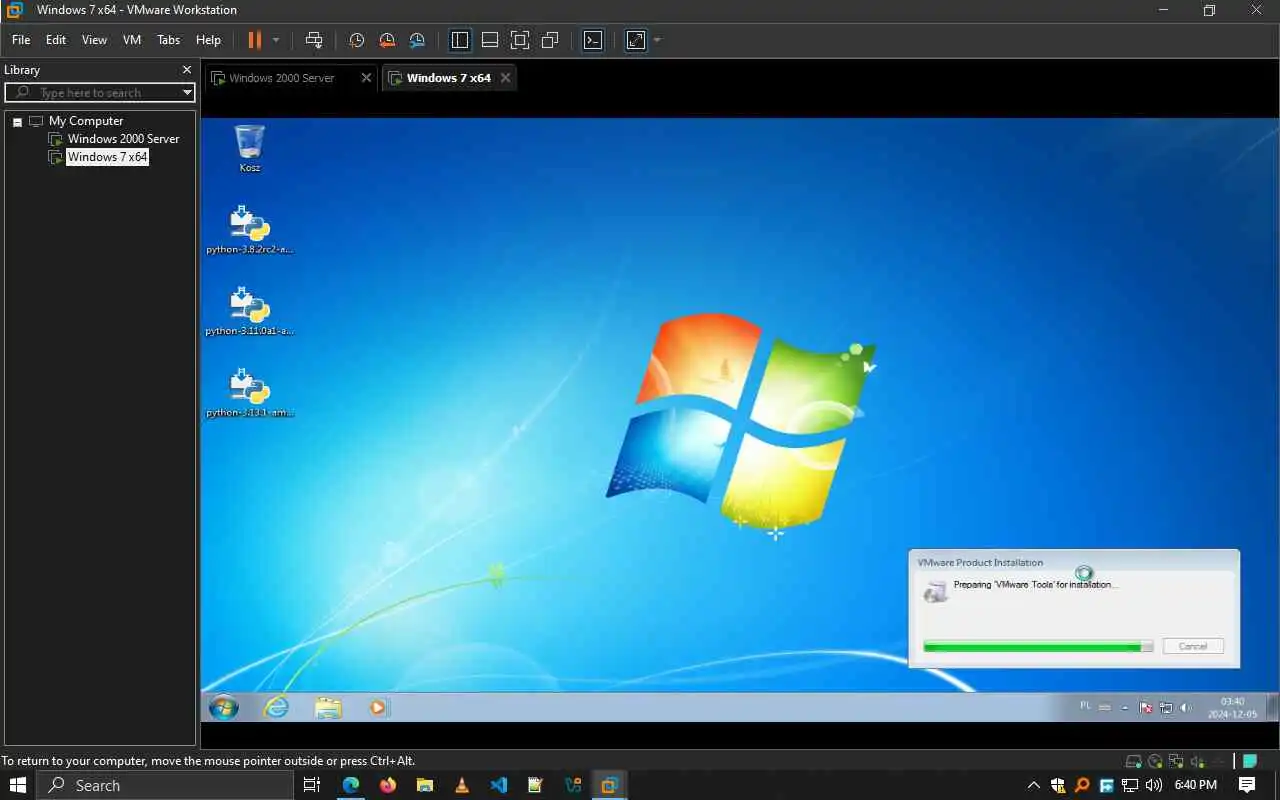
Task: Open the power options dropdown arrow beside pause
Action: click(x=276, y=40)
